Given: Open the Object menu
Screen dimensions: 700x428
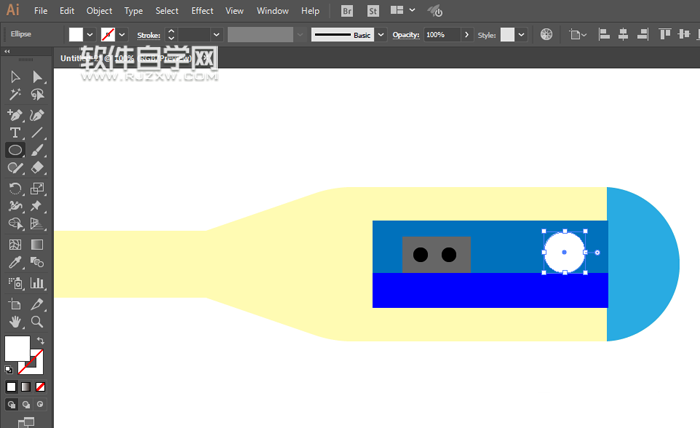Looking at the screenshot, I should click(99, 11).
